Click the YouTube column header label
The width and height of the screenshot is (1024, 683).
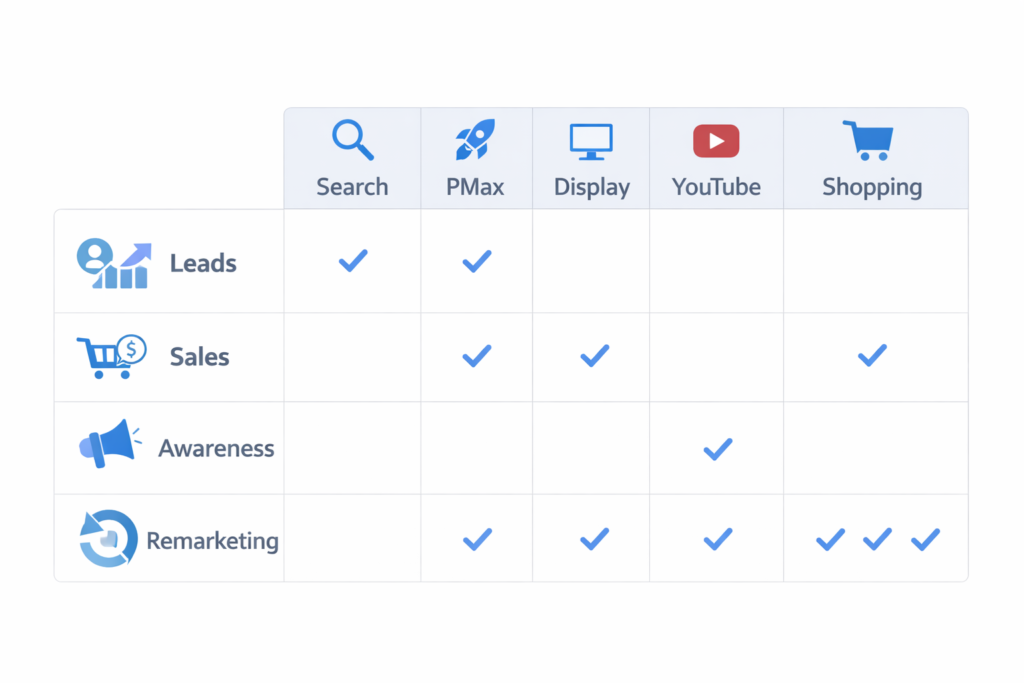coord(716,187)
